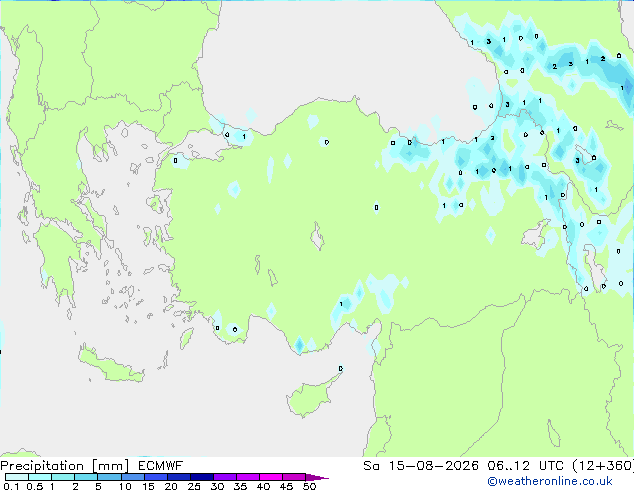The image size is (634, 490).
Task: Click the '50' legend scale label
Action: pyautogui.click(x=309, y=486)
